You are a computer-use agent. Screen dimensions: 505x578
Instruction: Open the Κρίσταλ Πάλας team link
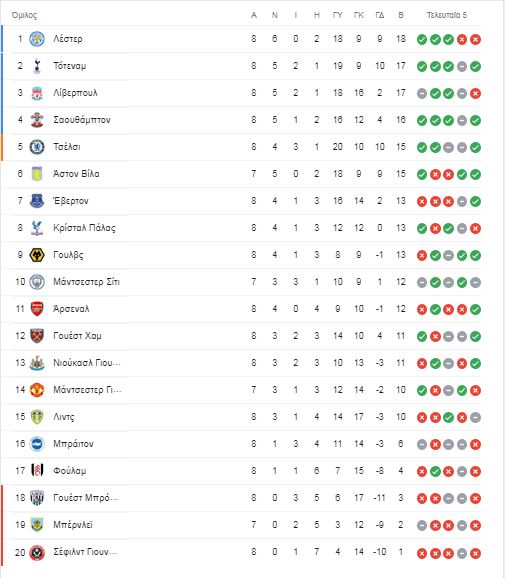(84, 228)
